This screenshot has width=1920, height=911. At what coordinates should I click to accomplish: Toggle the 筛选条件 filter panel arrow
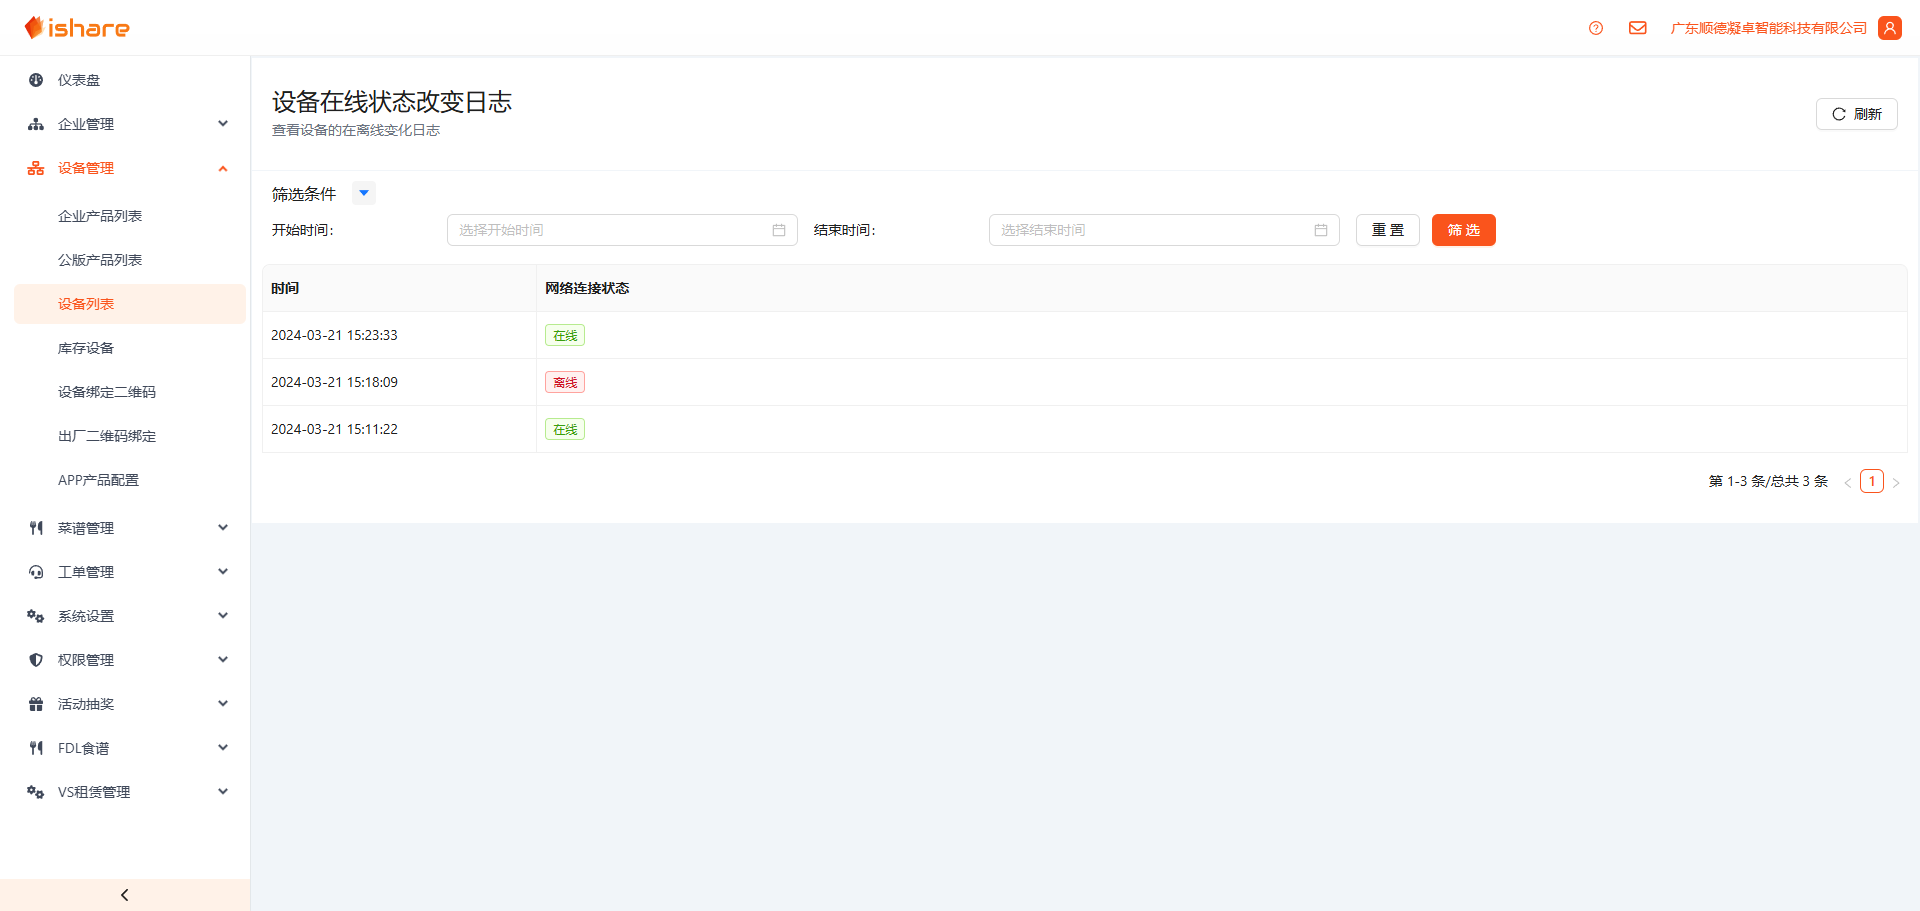click(x=364, y=193)
